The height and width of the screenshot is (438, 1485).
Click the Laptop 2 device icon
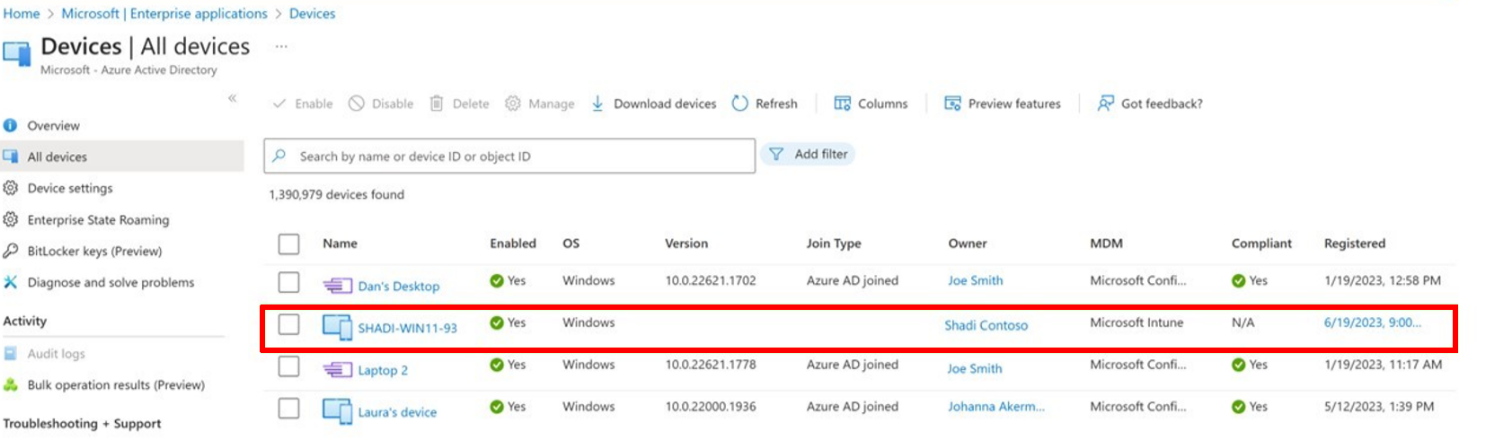(337, 370)
